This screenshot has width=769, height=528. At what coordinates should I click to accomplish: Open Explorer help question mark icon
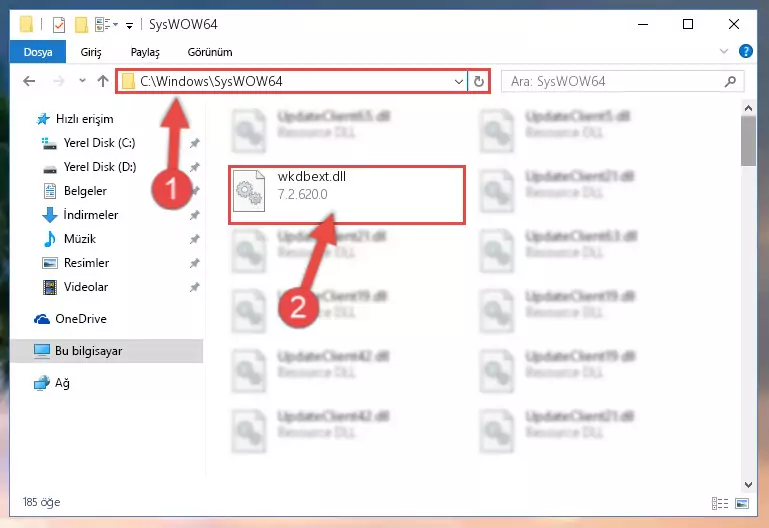click(745, 51)
